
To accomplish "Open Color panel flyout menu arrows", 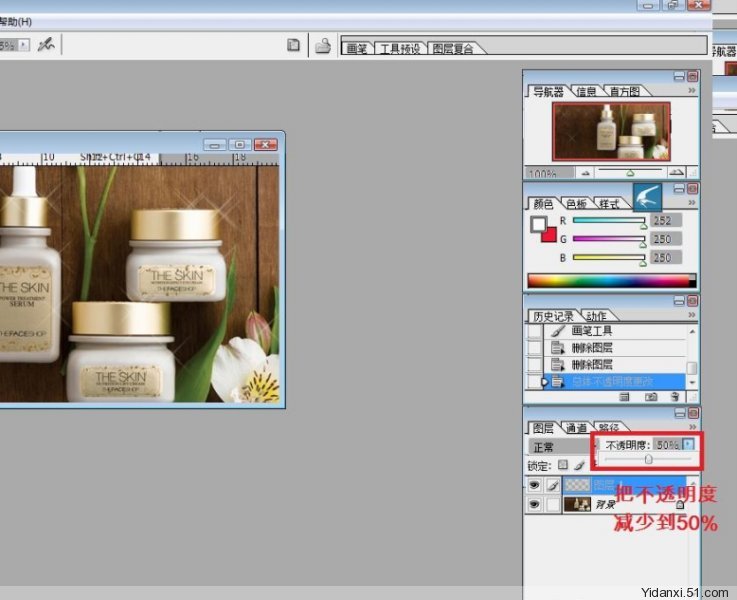I will [692, 203].
